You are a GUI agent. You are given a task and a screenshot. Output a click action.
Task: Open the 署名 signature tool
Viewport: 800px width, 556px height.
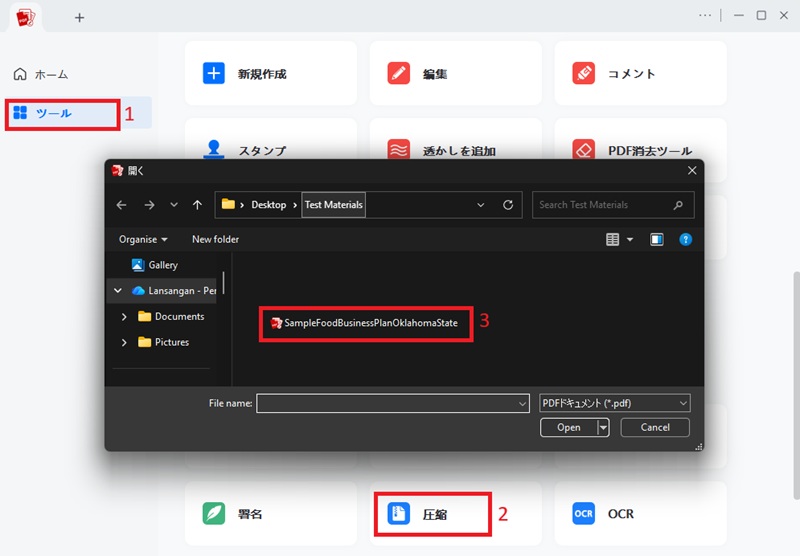[270, 514]
